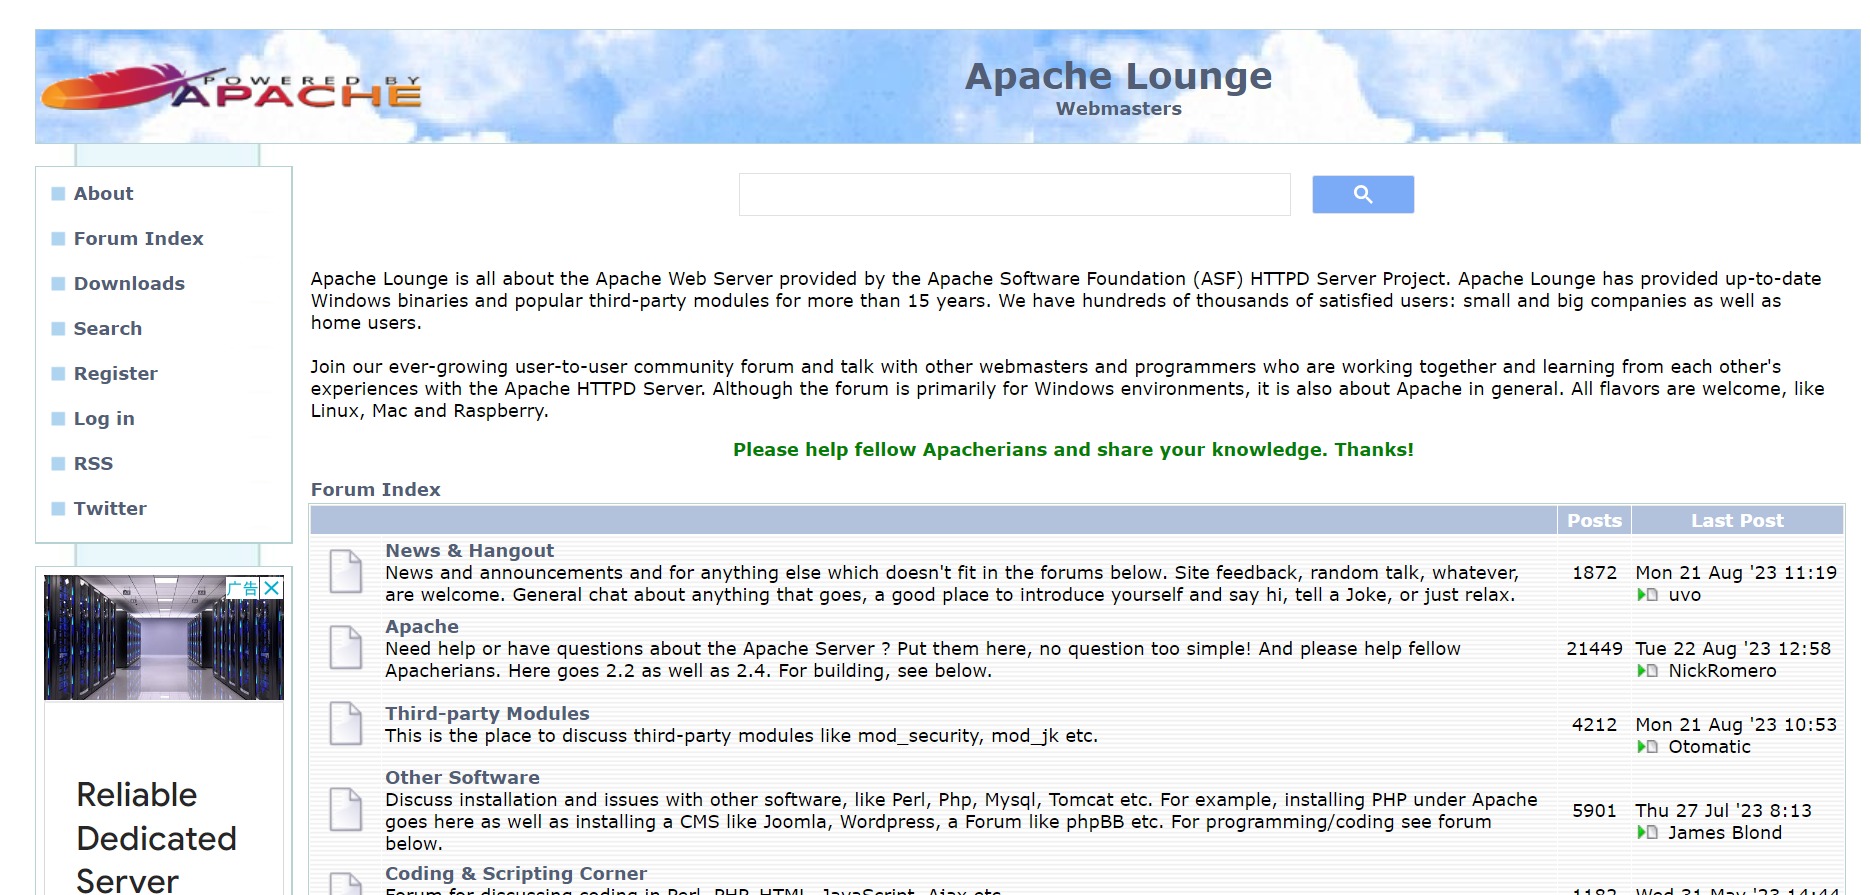This screenshot has width=1870, height=895.
Task: Select post count 21449
Action: 1594,649
